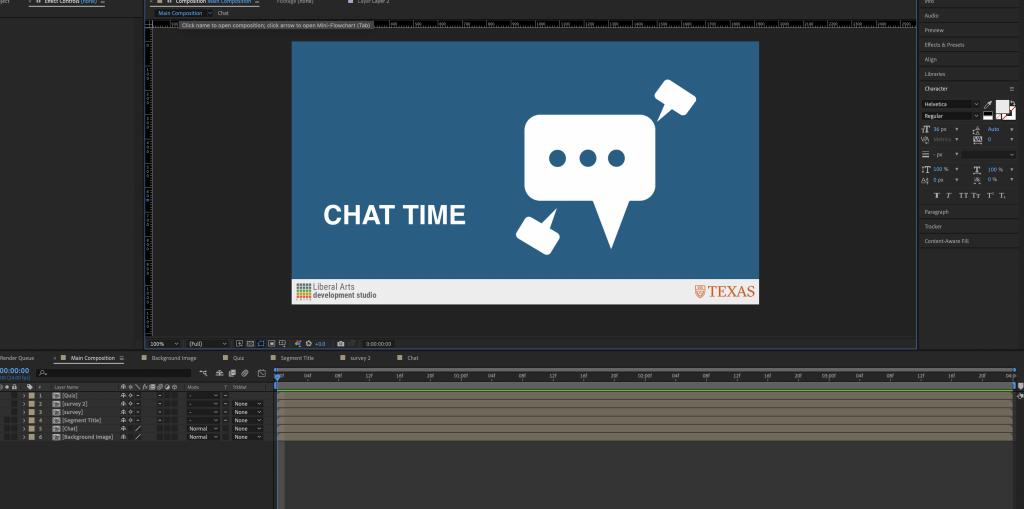Apply Small Caps text style

click(976, 195)
